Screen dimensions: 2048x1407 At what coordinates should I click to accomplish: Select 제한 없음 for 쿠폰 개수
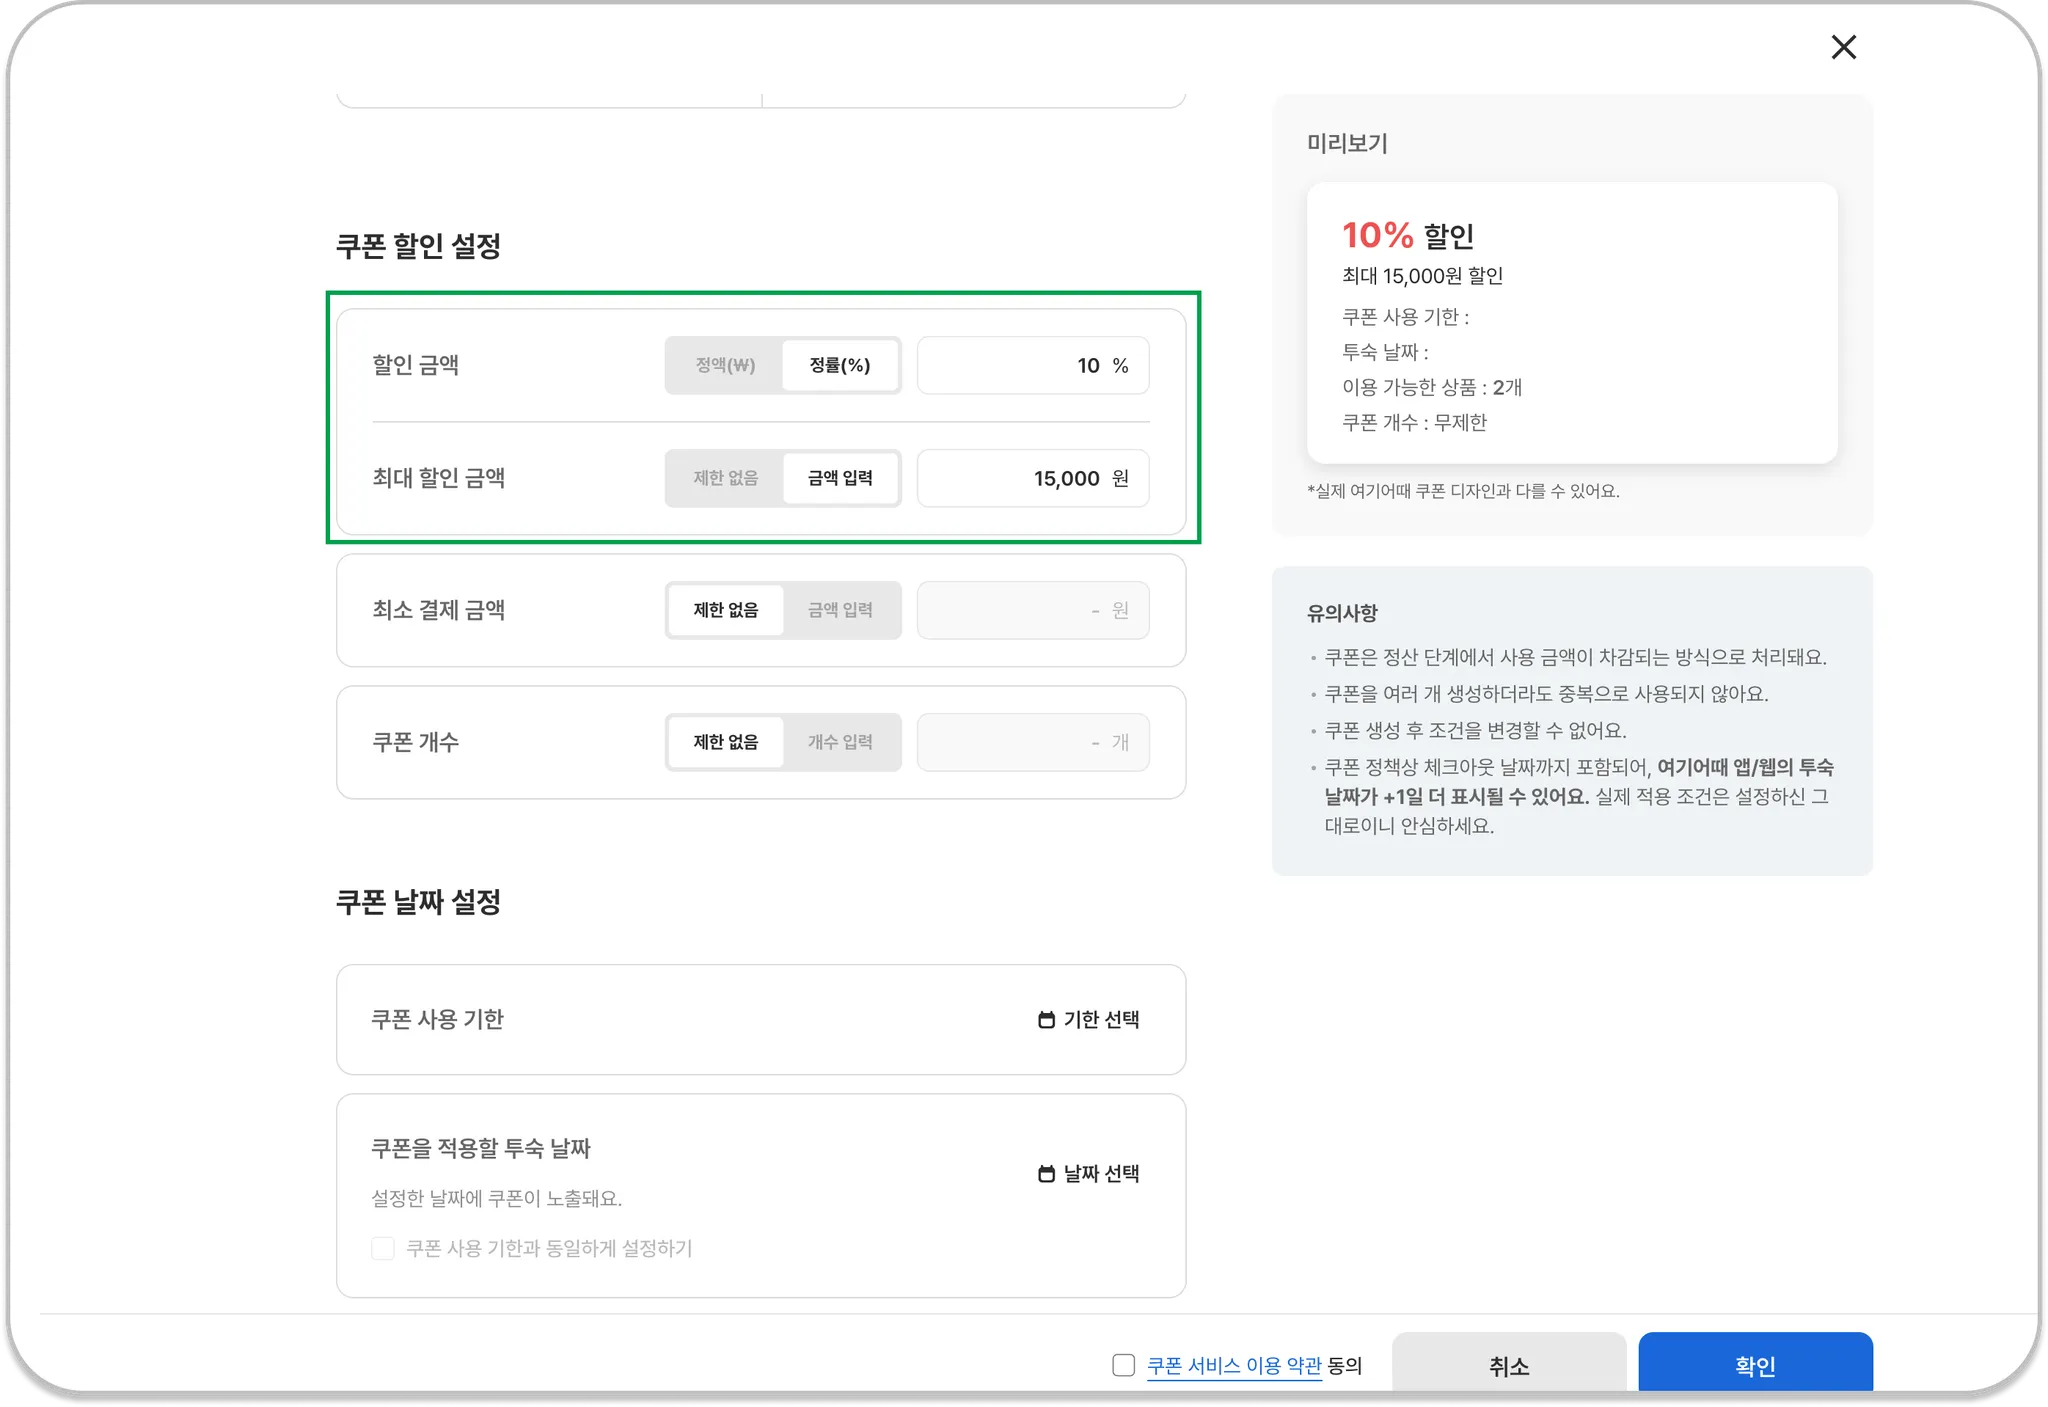click(x=725, y=742)
